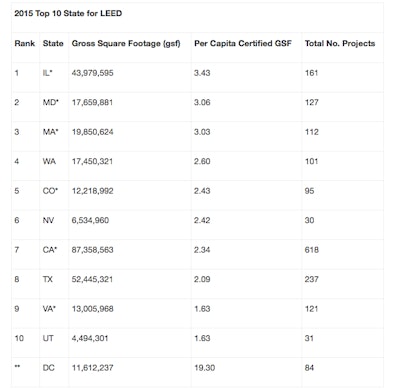
Task: Click the MA* per capita value 3.03
Action: 202,132
